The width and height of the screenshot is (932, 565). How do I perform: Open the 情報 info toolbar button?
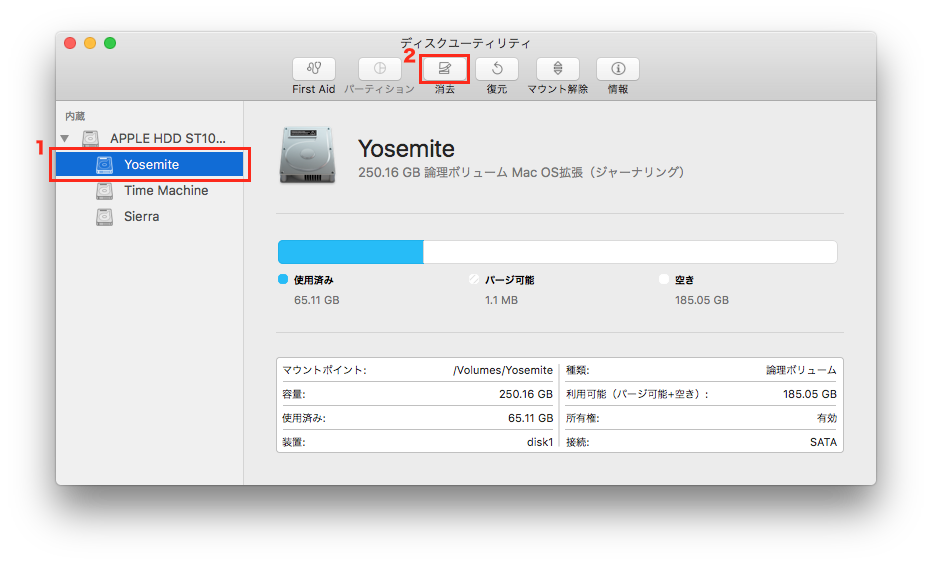point(618,69)
